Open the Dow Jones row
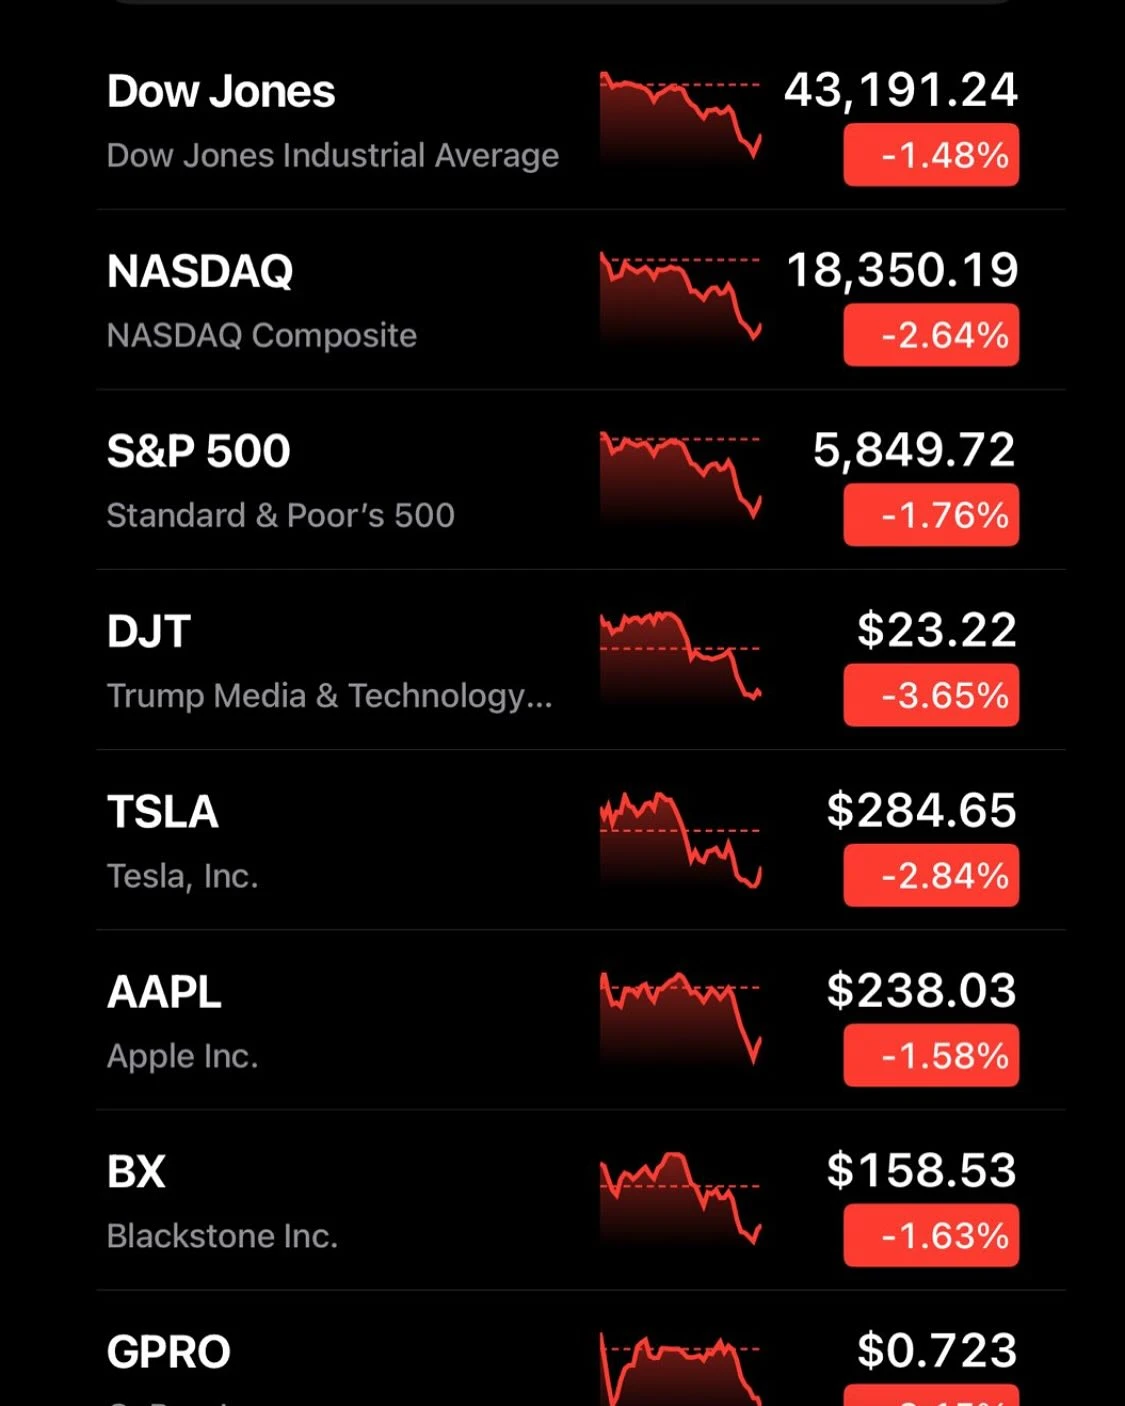 coord(330,121)
